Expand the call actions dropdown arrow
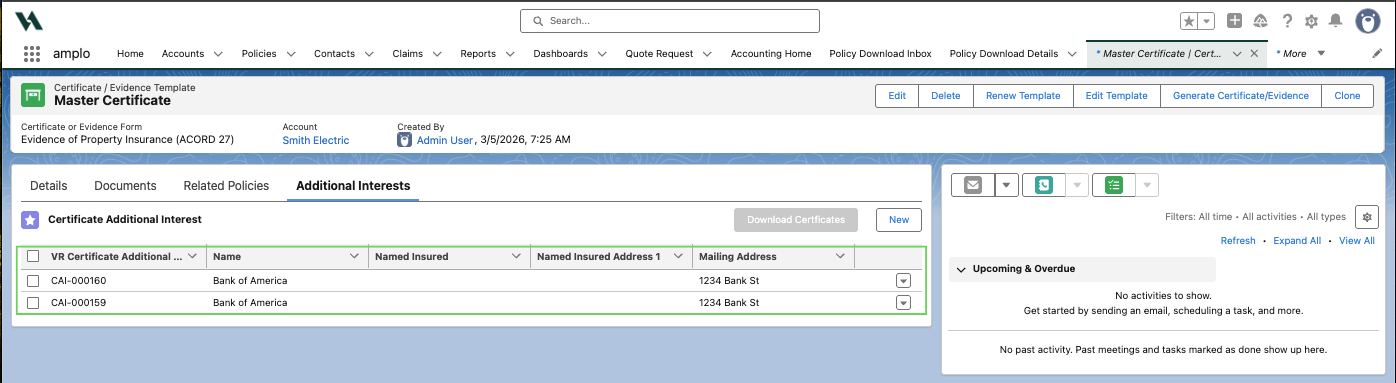The width and height of the screenshot is (1396, 383). [1077, 185]
